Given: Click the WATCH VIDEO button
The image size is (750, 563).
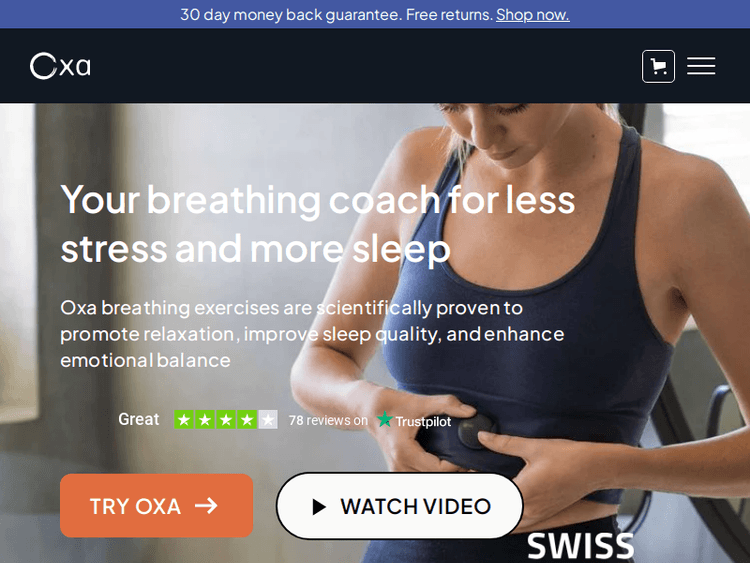Looking at the screenshot, I should click(399, 506).
